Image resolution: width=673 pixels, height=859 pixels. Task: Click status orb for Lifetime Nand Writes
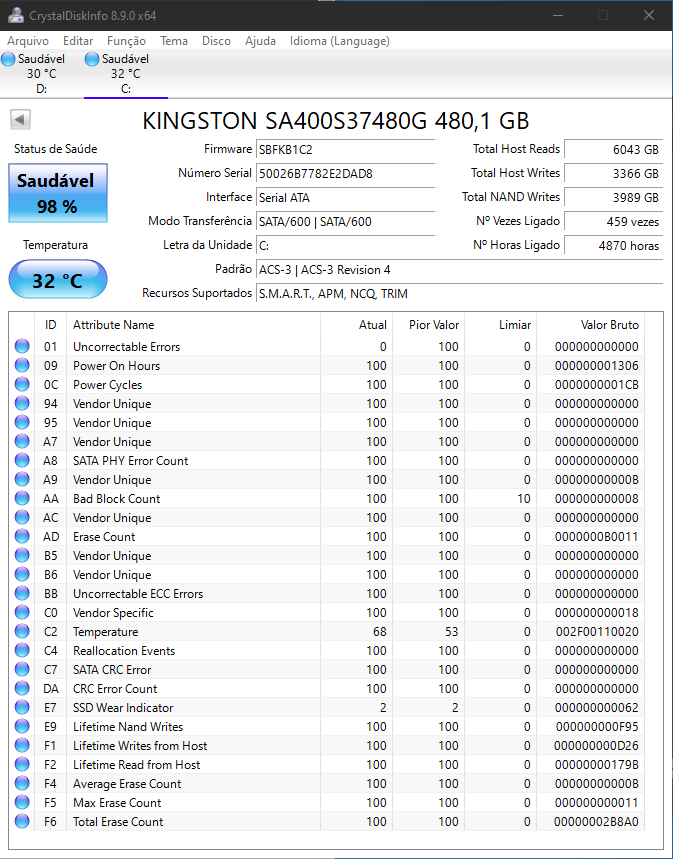pos(22,726)
